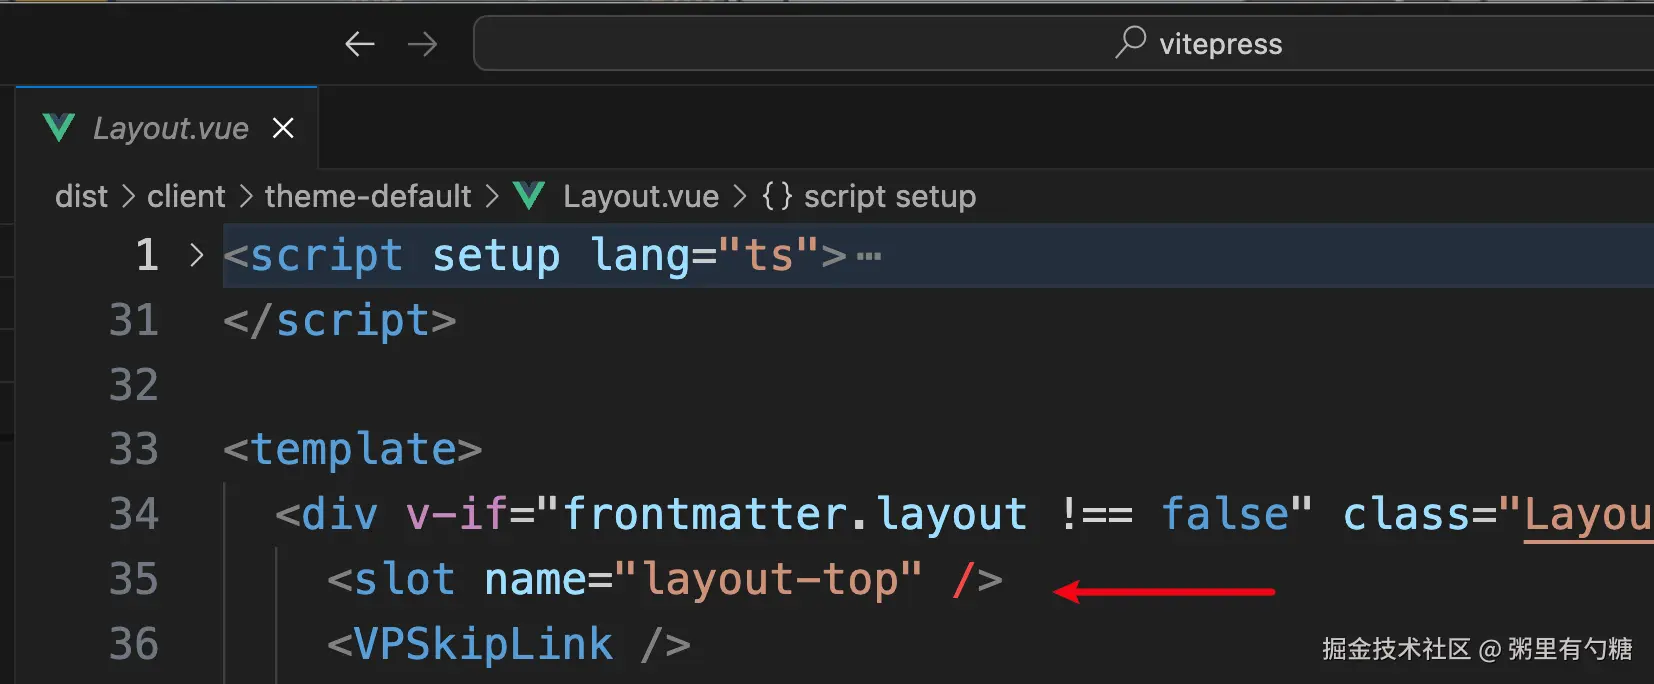
Task: Click the VPSkipLink component tag
Action: coord(483,644)
